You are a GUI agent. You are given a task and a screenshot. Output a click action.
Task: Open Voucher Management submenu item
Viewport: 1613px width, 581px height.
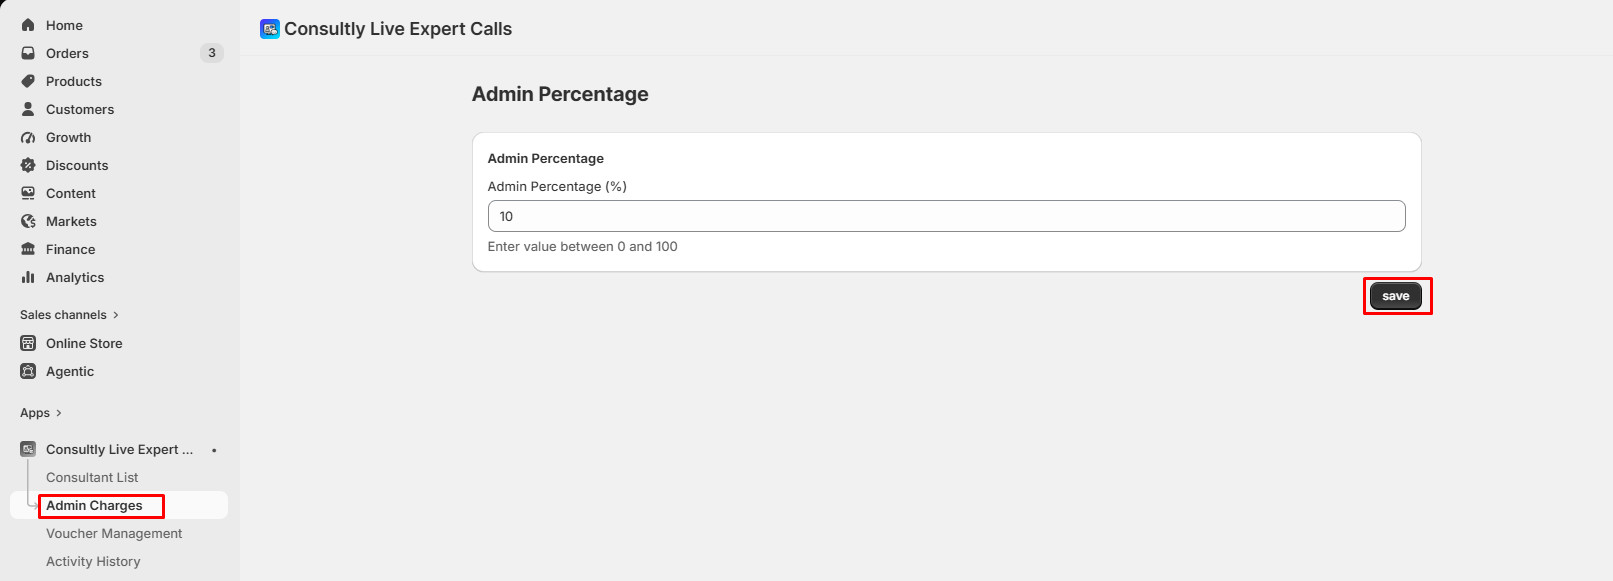(x=114, y=533)
